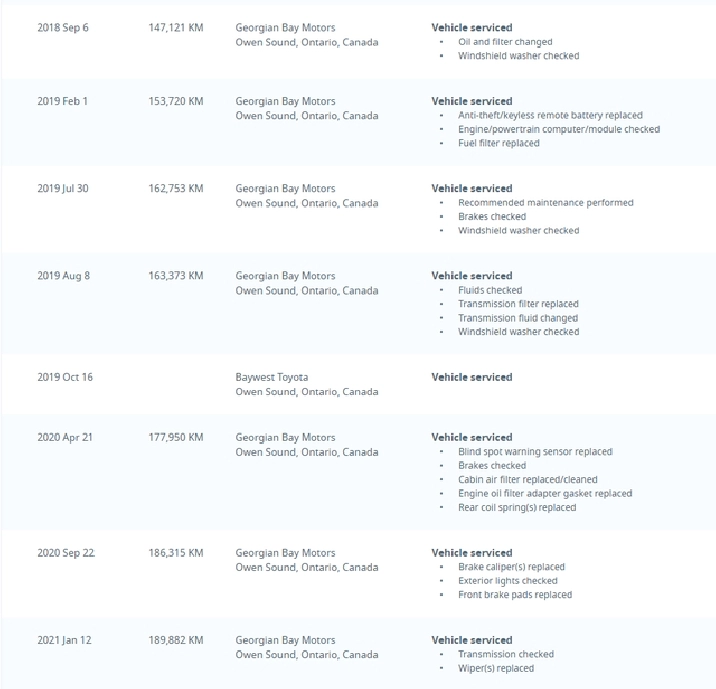Click the "Oil and filter changed" entry
716x689 pixels.
tap(505, 42)
